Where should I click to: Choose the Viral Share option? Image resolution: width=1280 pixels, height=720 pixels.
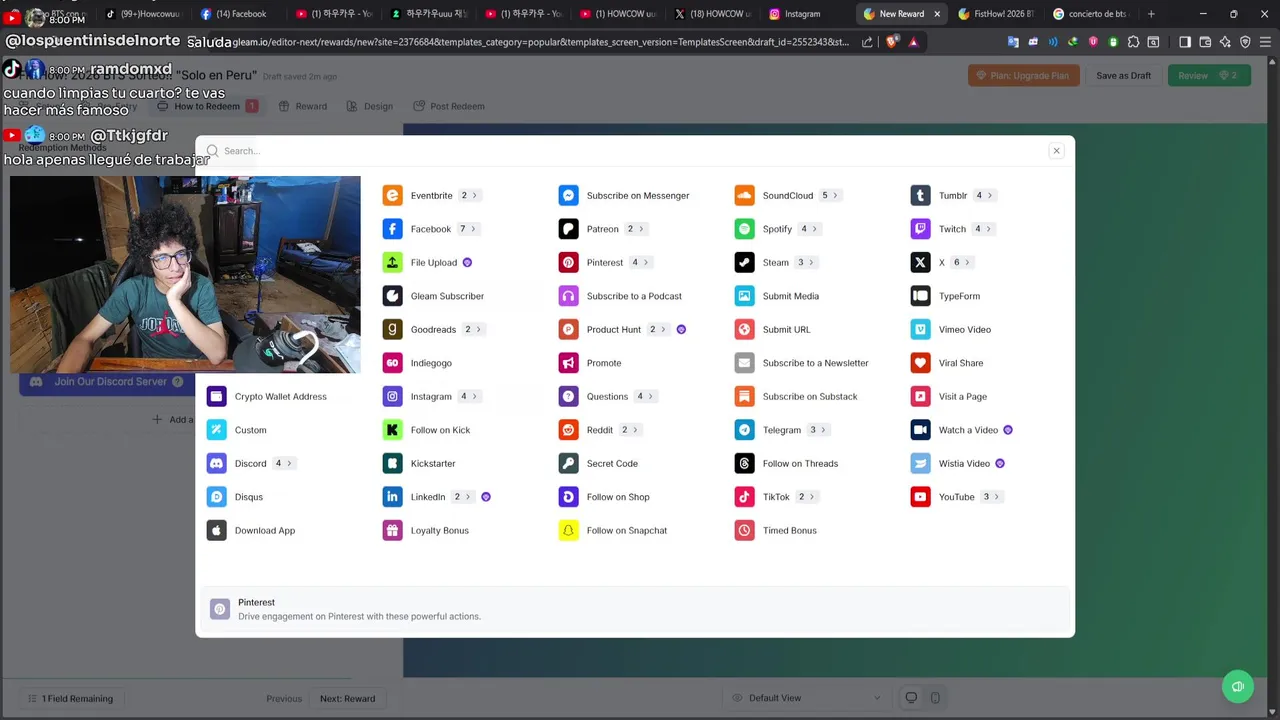(946, 363)
